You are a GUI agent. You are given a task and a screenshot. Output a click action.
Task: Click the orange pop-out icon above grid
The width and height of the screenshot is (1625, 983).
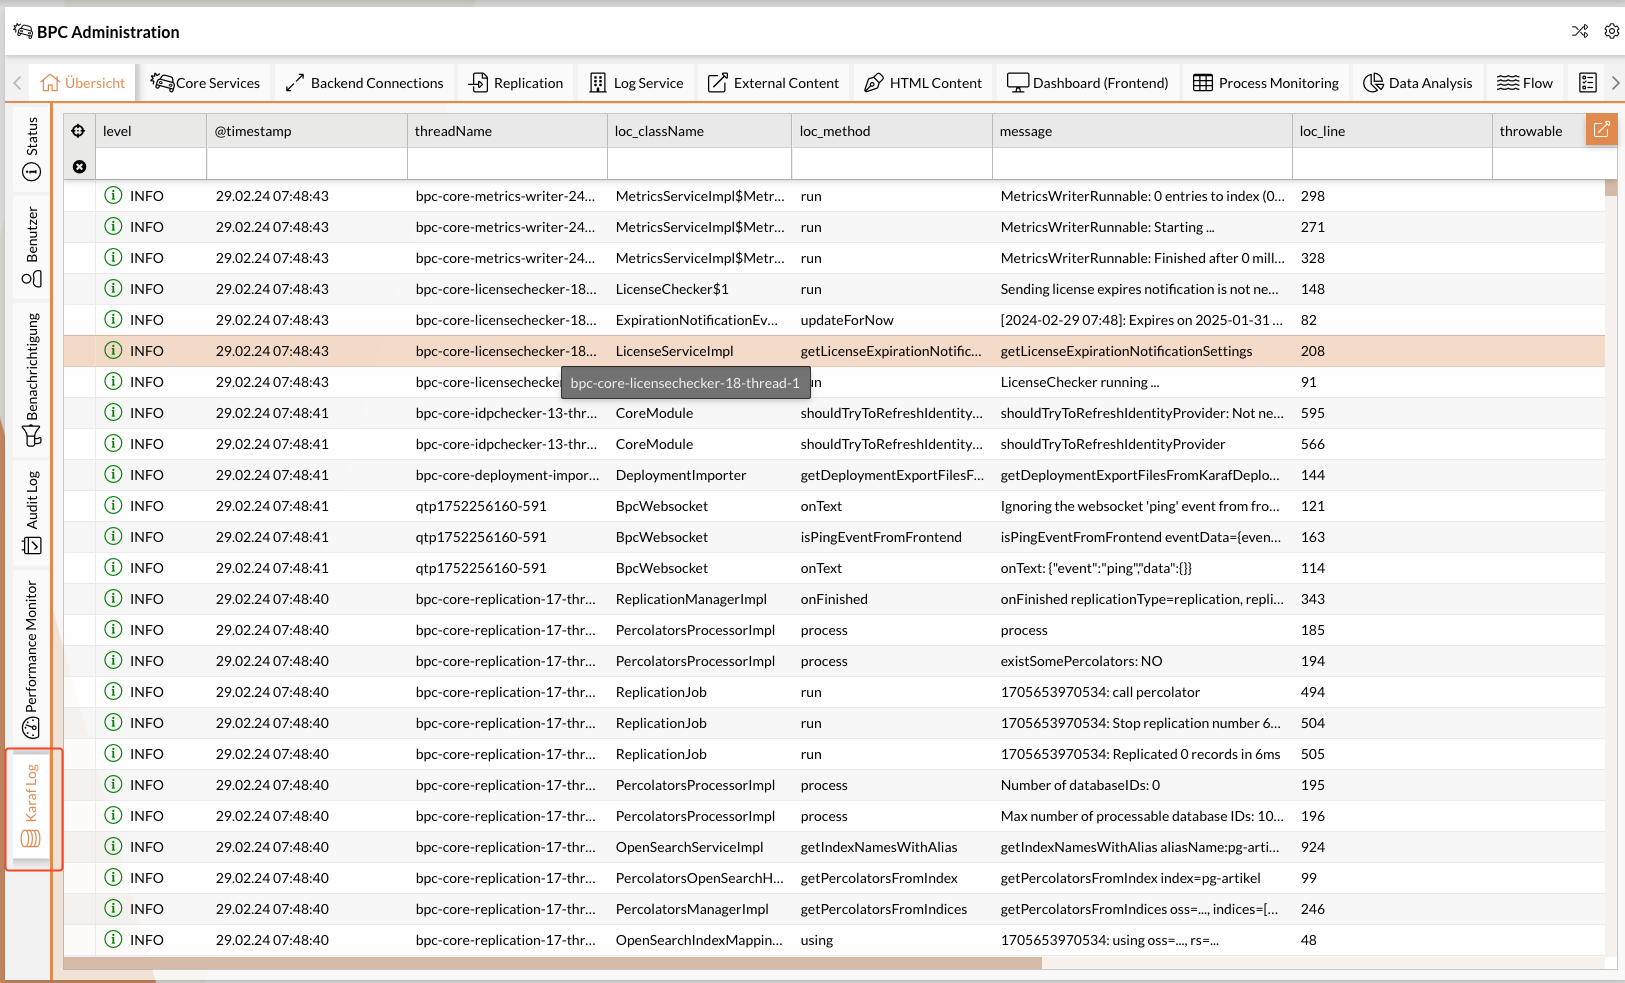[x=1601, y=130]
